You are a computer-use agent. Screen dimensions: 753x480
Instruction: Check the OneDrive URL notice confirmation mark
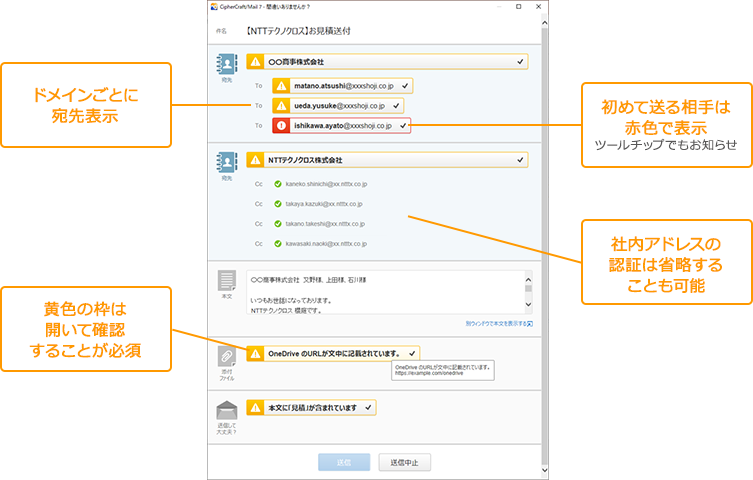(412, 354)
